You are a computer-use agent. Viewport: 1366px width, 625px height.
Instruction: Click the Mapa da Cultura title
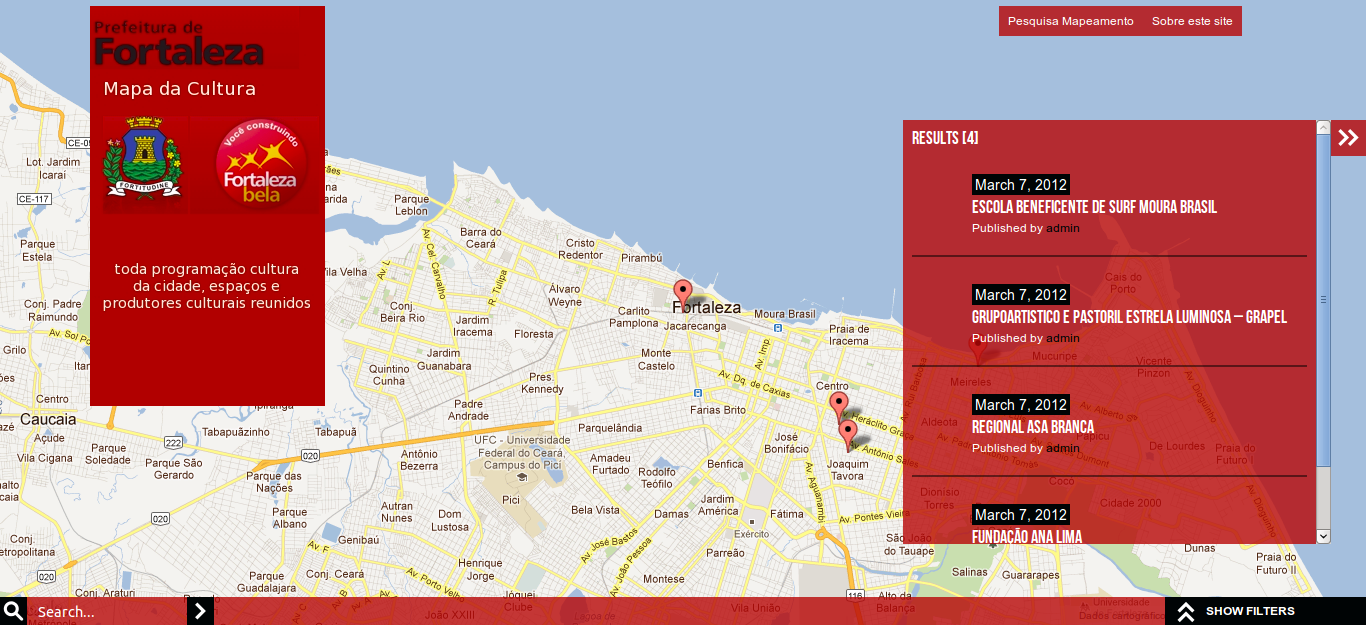coord(180,89)
